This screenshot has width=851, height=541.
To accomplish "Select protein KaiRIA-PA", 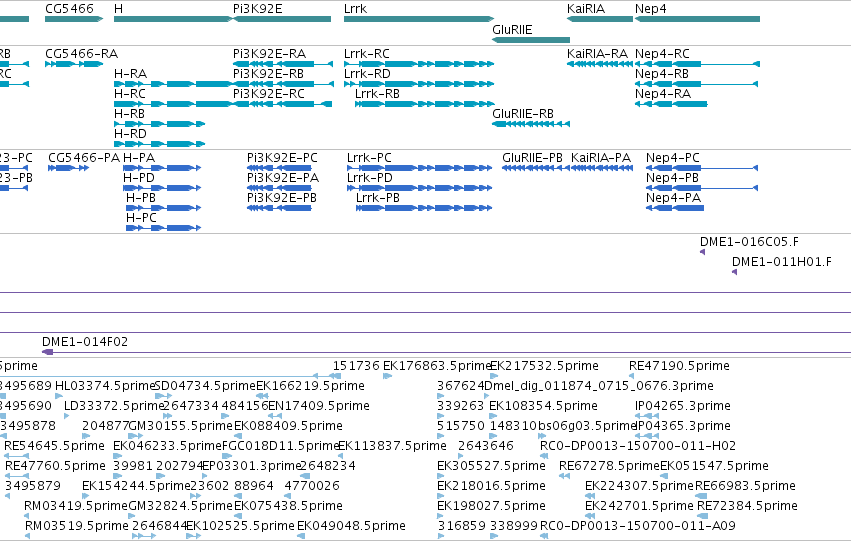I will [602, 168].
